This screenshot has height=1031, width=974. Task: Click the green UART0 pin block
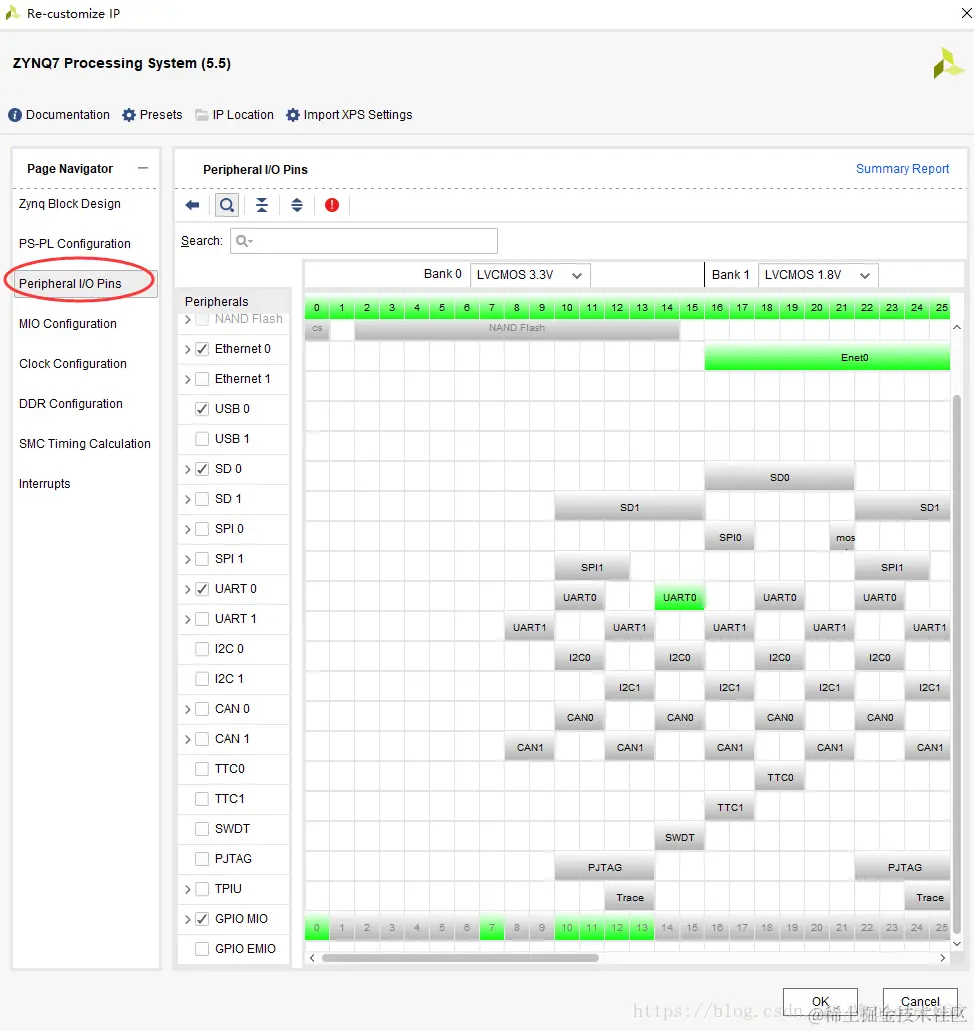coord(679,598)
